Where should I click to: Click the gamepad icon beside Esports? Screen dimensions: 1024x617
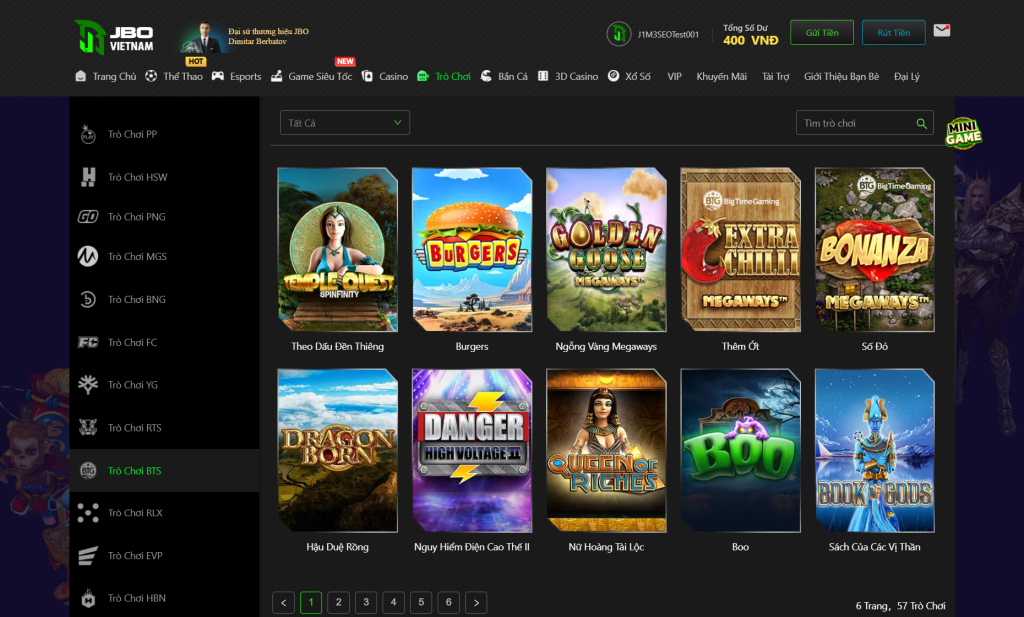(217, 76)
